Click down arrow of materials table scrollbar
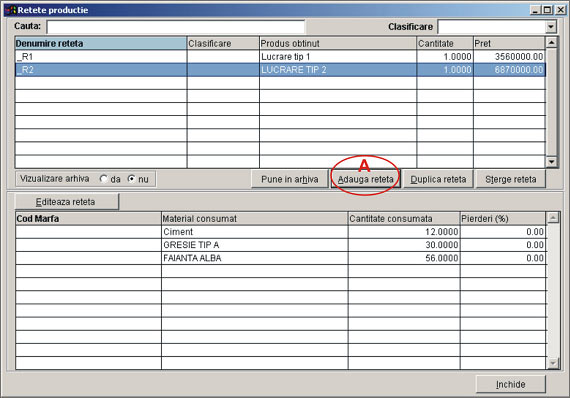The width and height of the screenshot is (570, 398). tap(553, 363)
